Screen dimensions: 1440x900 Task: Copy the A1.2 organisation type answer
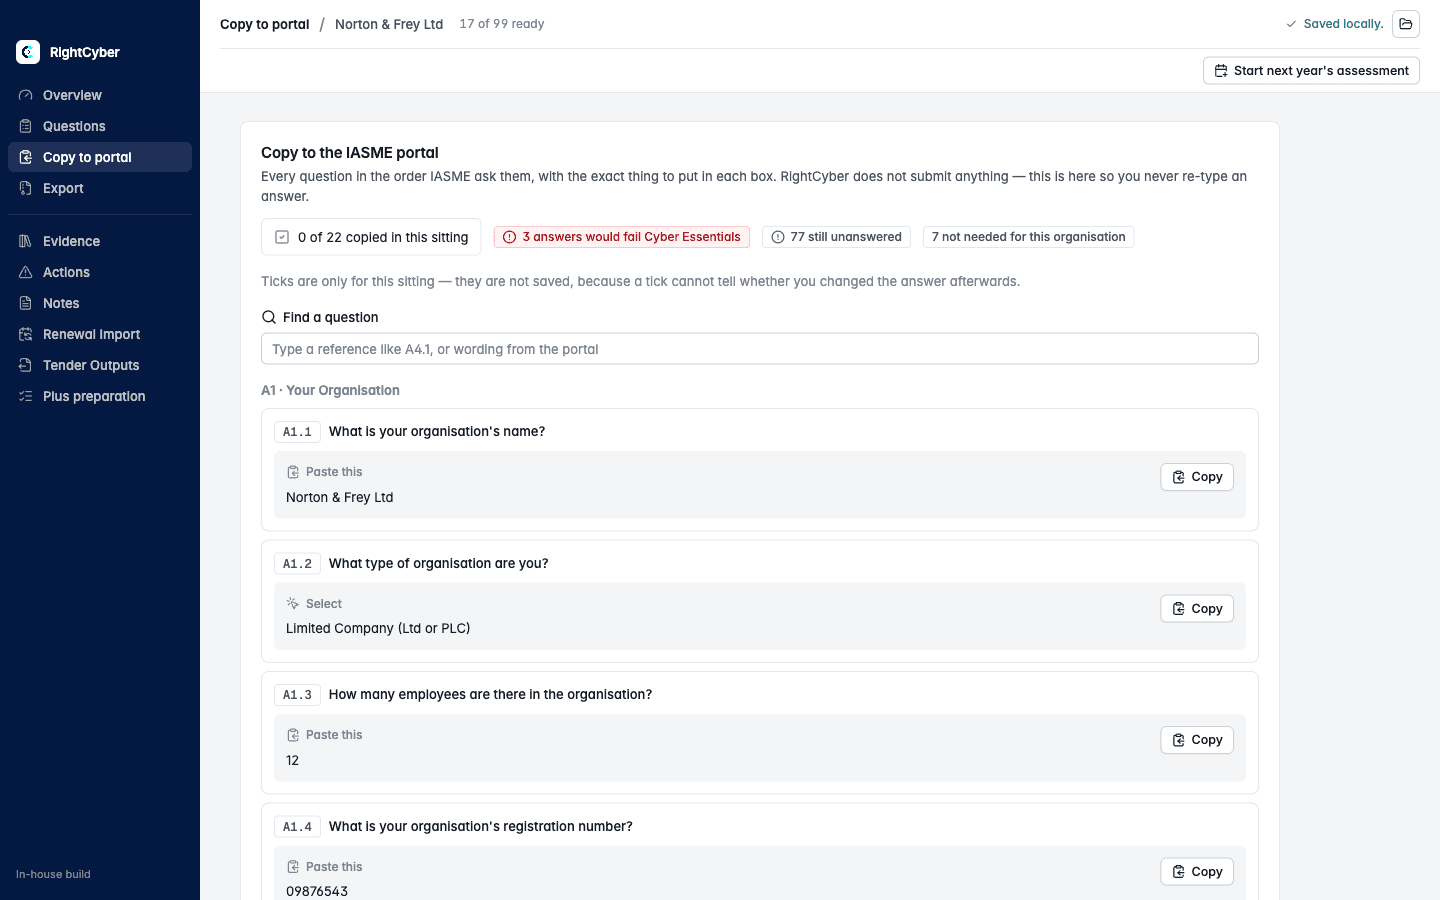click(x=1197, y=609)
